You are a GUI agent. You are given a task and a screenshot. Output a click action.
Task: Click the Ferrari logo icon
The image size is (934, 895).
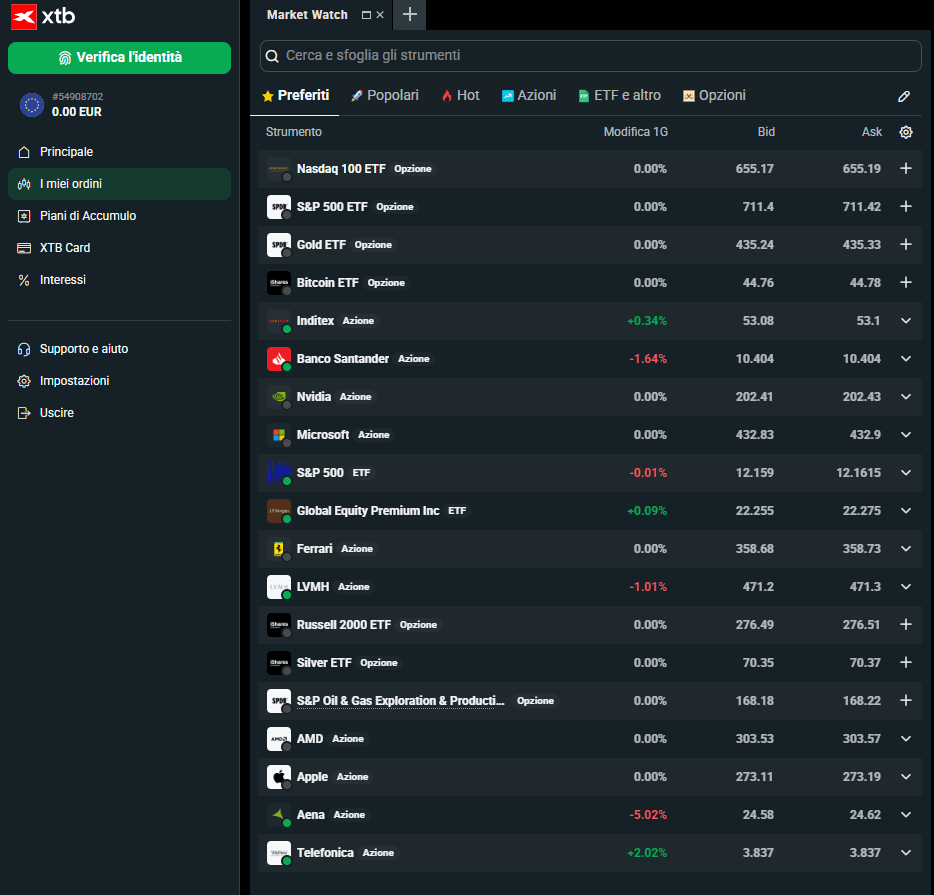point(279,549)
